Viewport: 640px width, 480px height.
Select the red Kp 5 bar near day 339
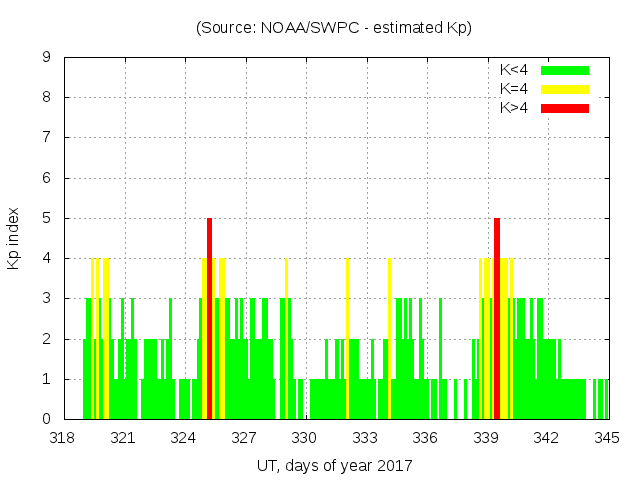pyautogui.click(x=497, y=318)
